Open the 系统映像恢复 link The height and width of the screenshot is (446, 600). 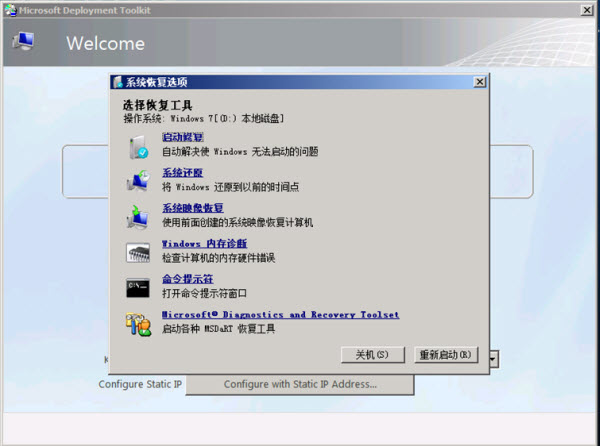[192, 208]
